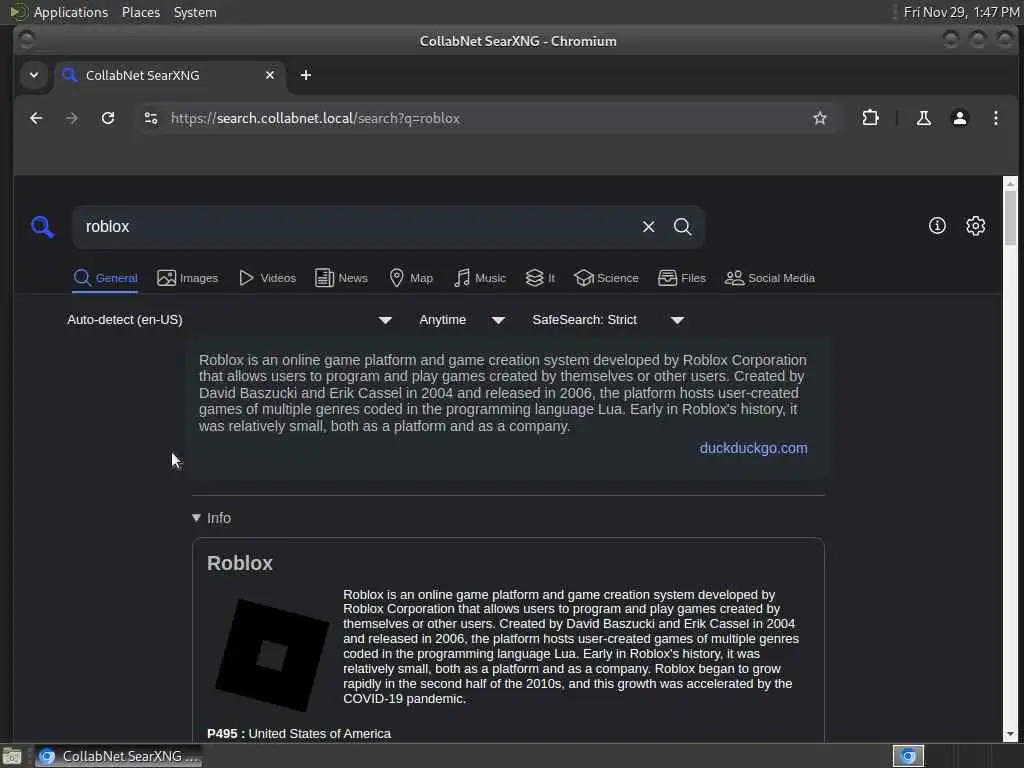1024x768 pixels.
Task: Clear the roblox search query
Action: point(648,227)
